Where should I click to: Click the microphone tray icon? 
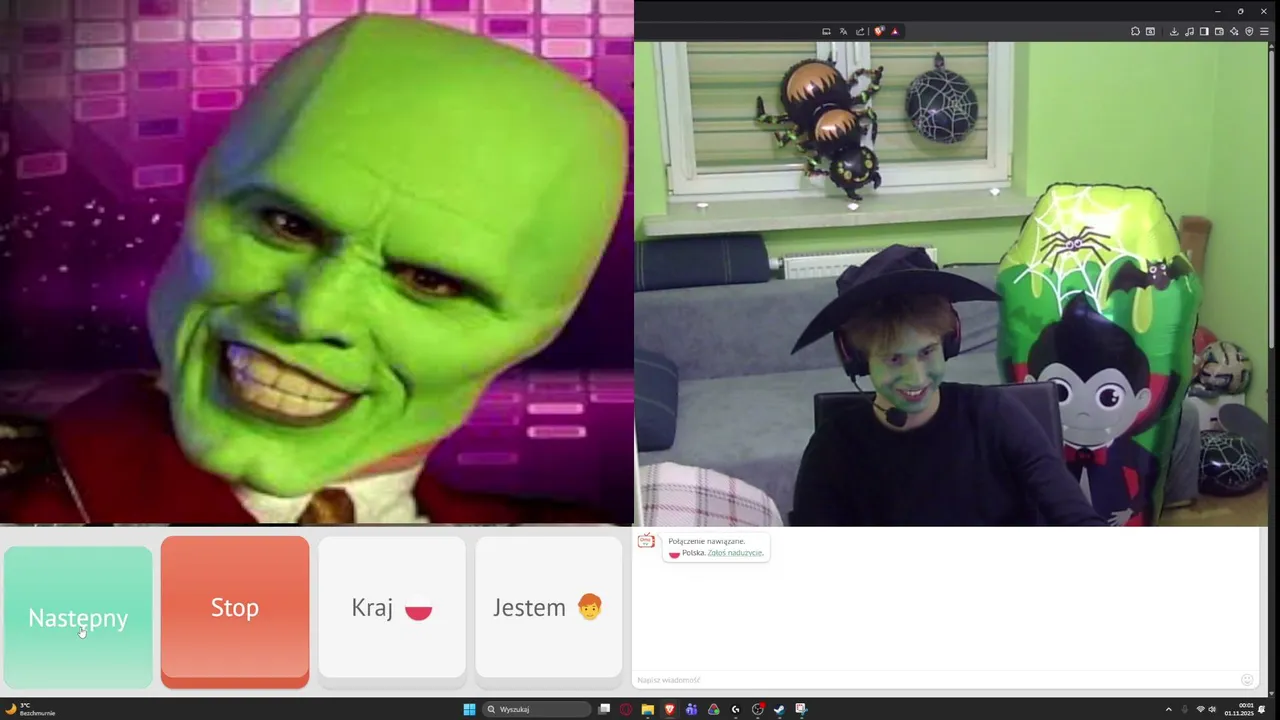(1185, 709)
